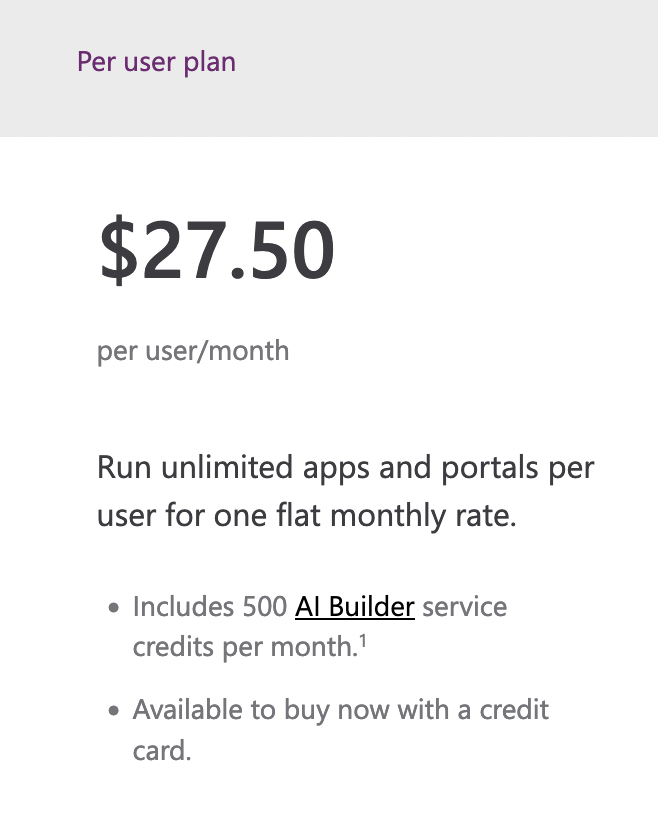
Task: Select the $27.50 price text
Action: point(216,250)
